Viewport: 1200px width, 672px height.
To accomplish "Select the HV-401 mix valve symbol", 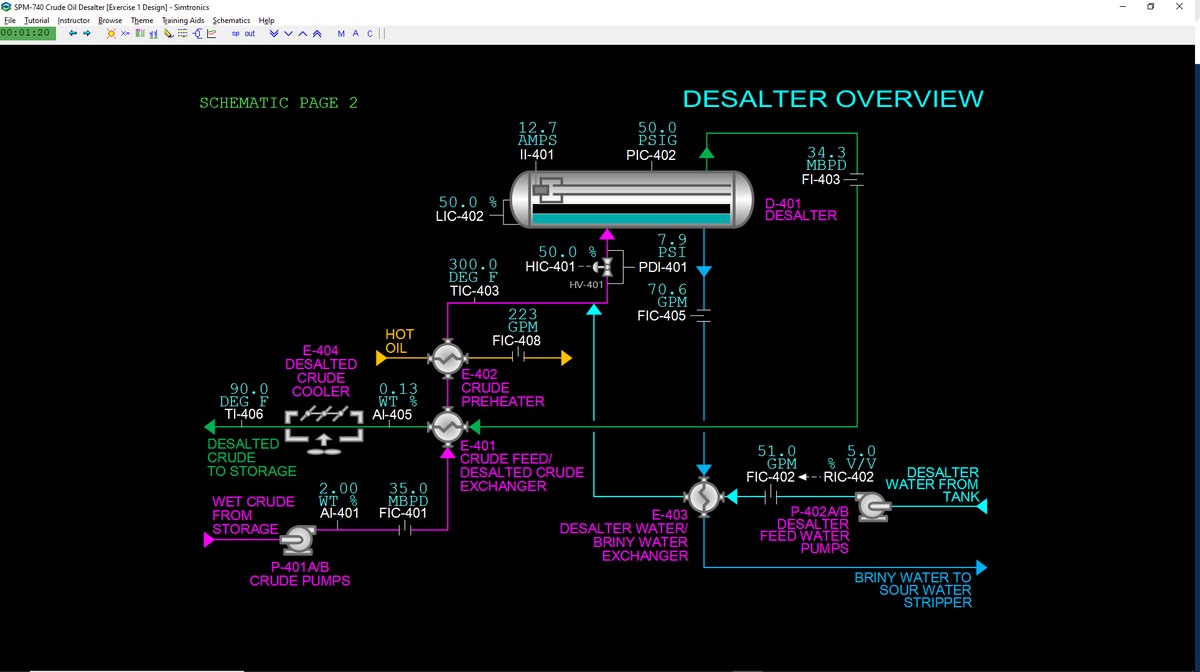I will pyautogui.click(x=604, y=267).
